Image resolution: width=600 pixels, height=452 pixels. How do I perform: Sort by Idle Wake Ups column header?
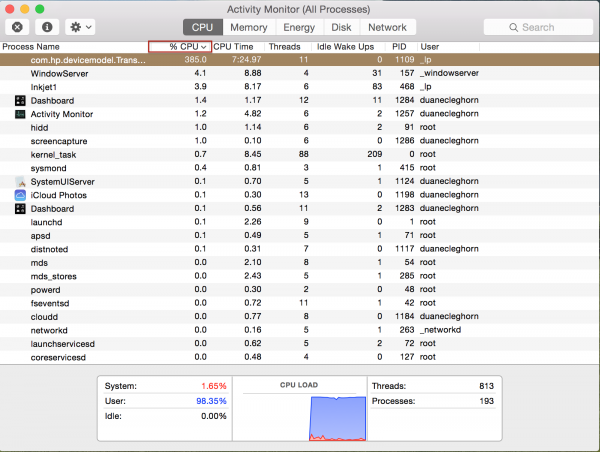(x=345, y=47)
